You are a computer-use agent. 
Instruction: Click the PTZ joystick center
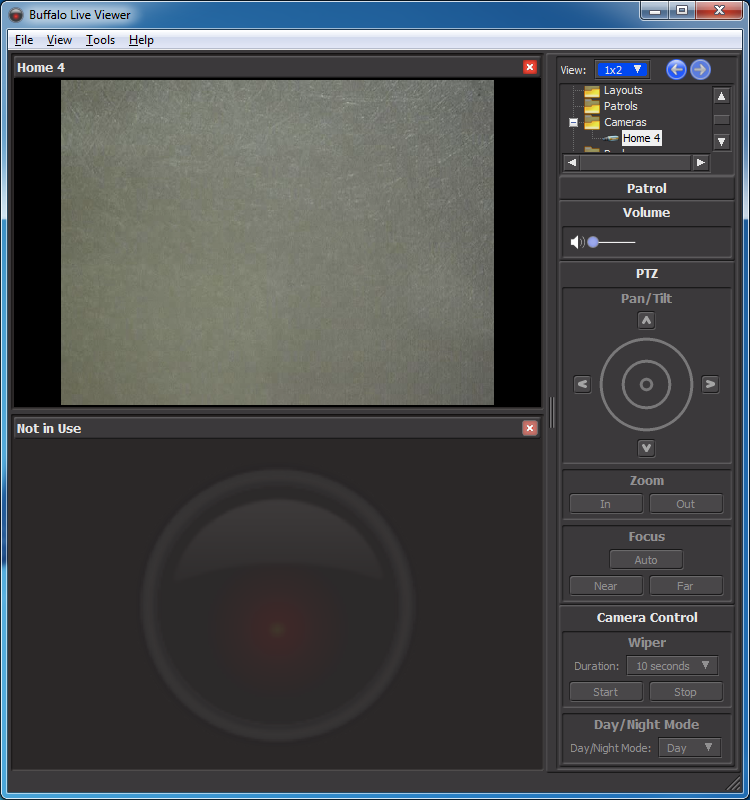[647, 385]
